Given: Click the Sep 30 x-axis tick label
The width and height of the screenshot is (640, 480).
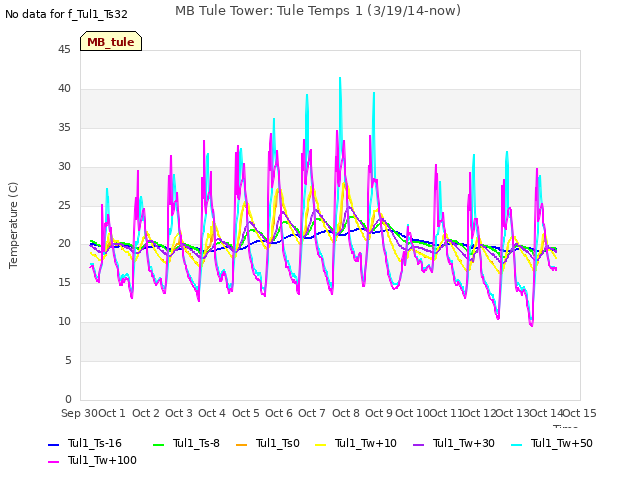Looking at the screenshot, I should pos(79,413).
